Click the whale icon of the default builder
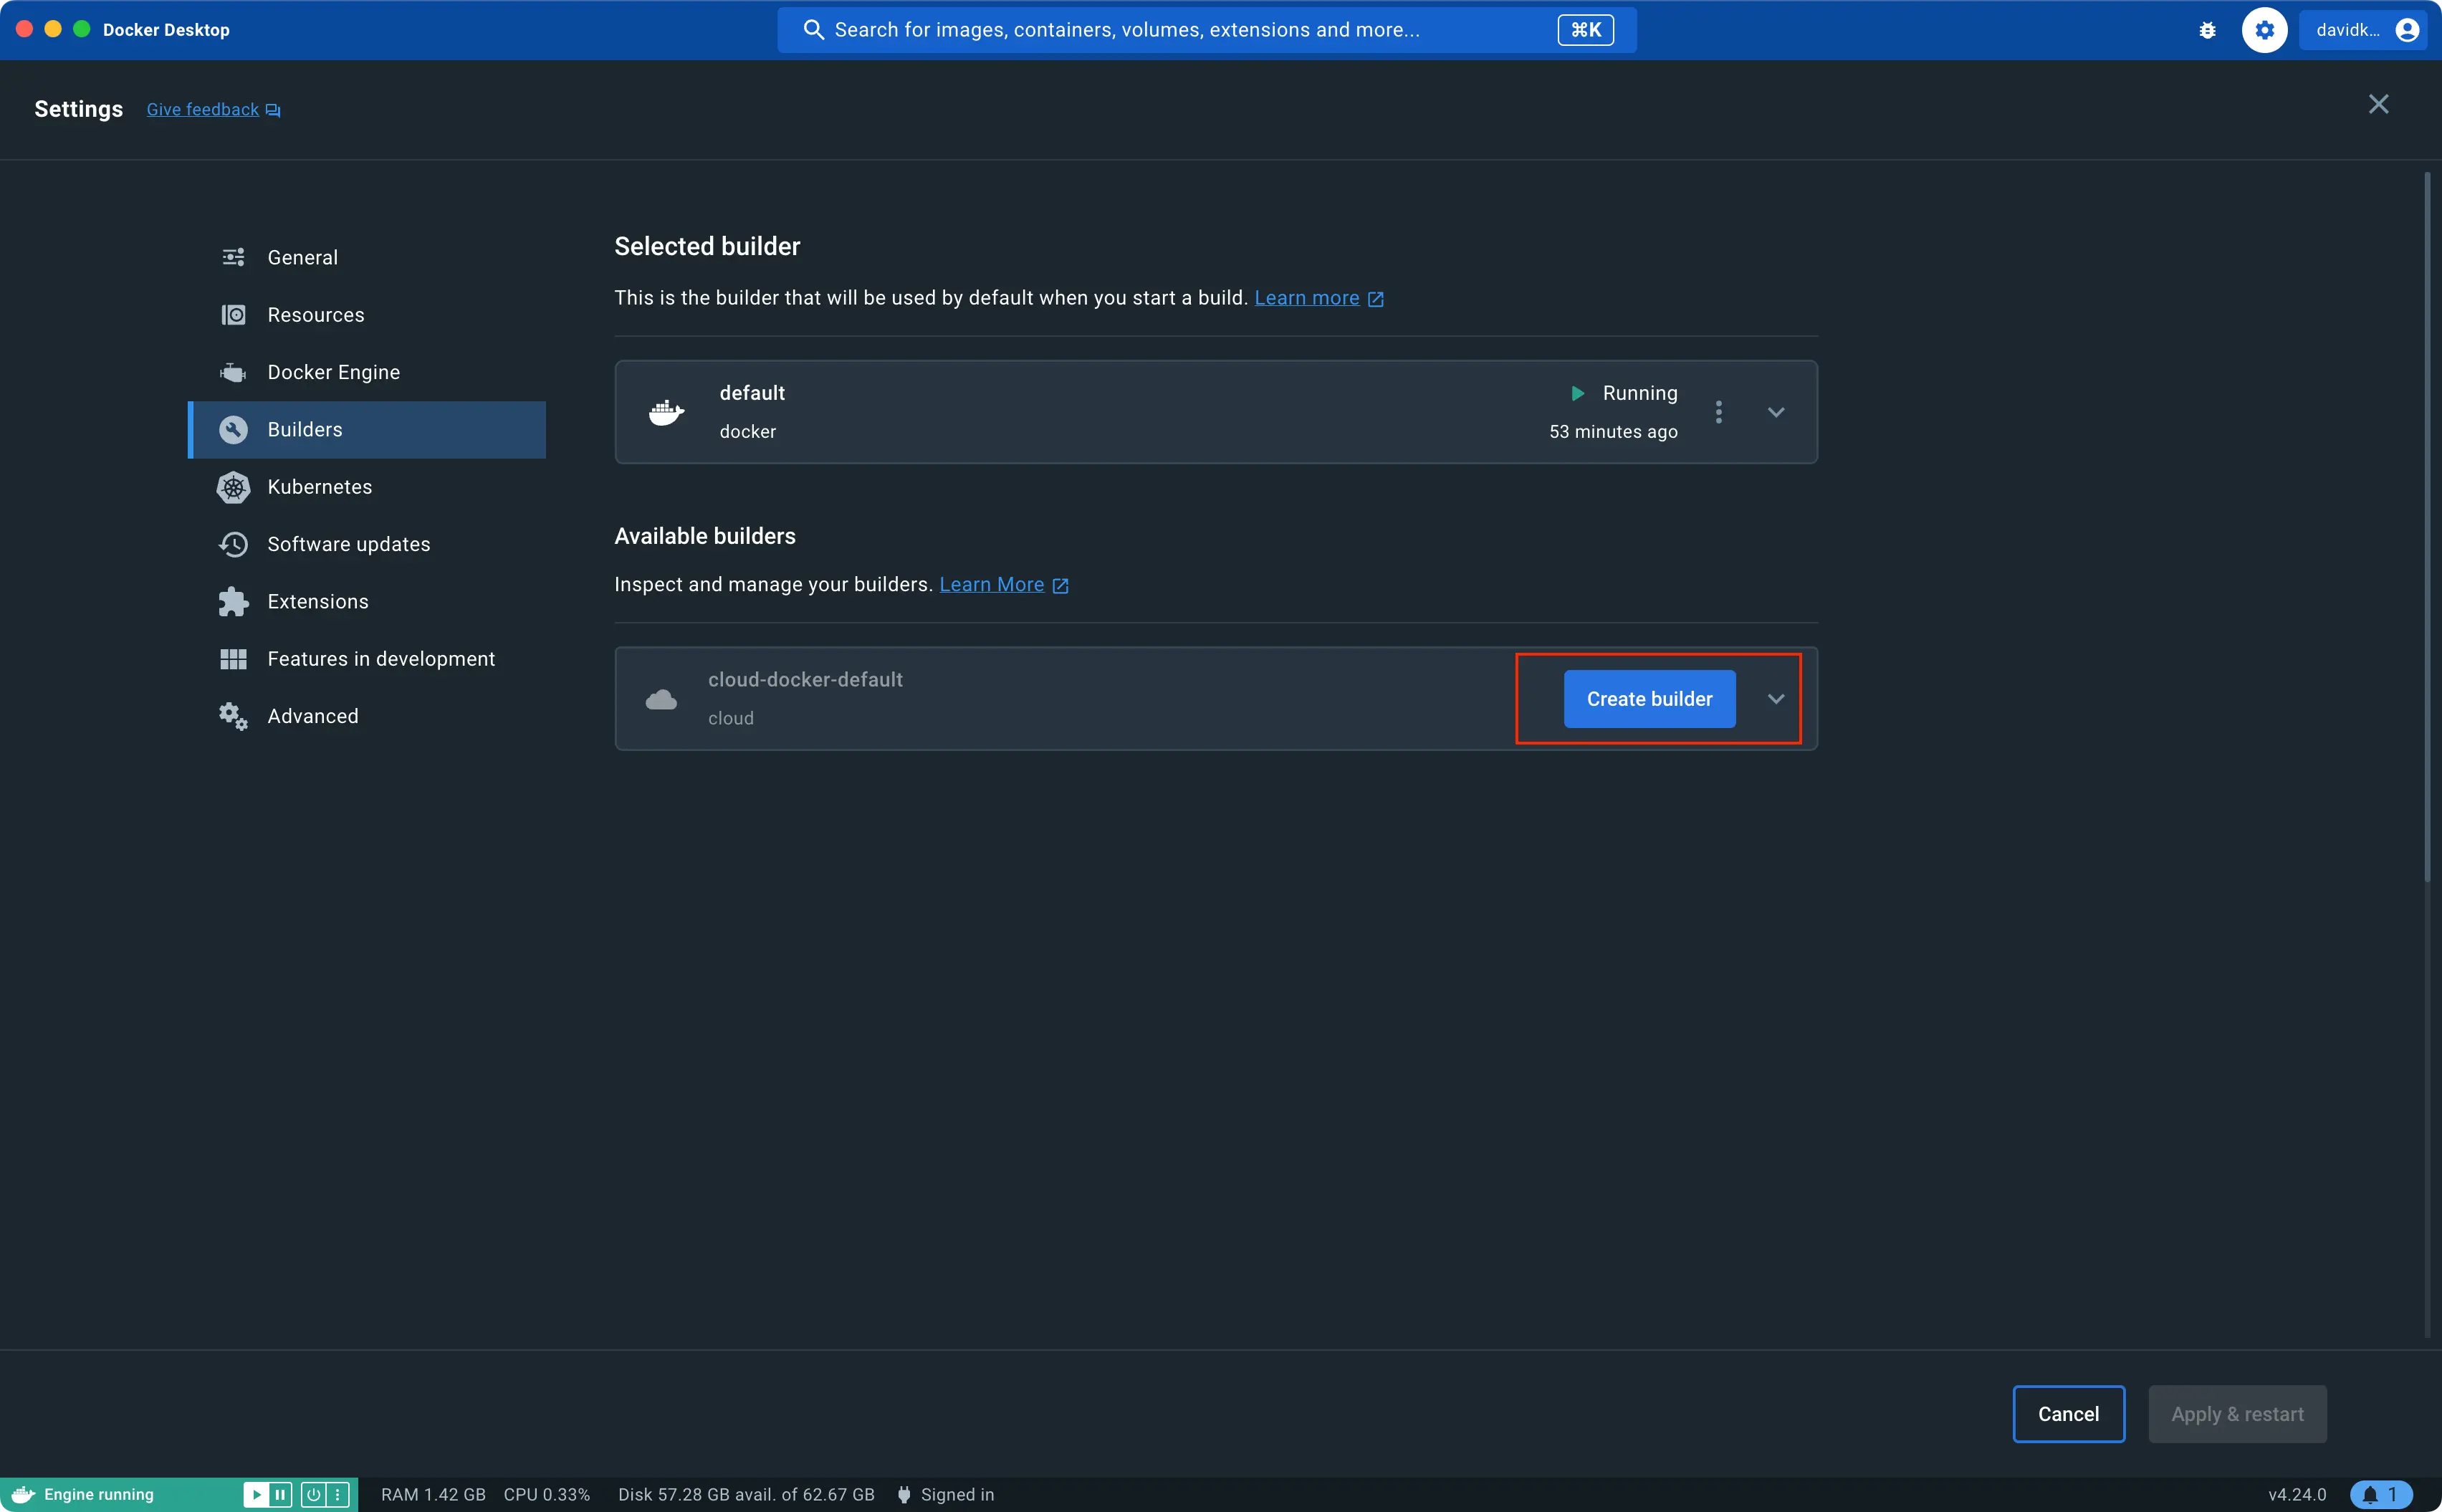The height and width of the screenshot is (1512, 2442). pos(666,412)
